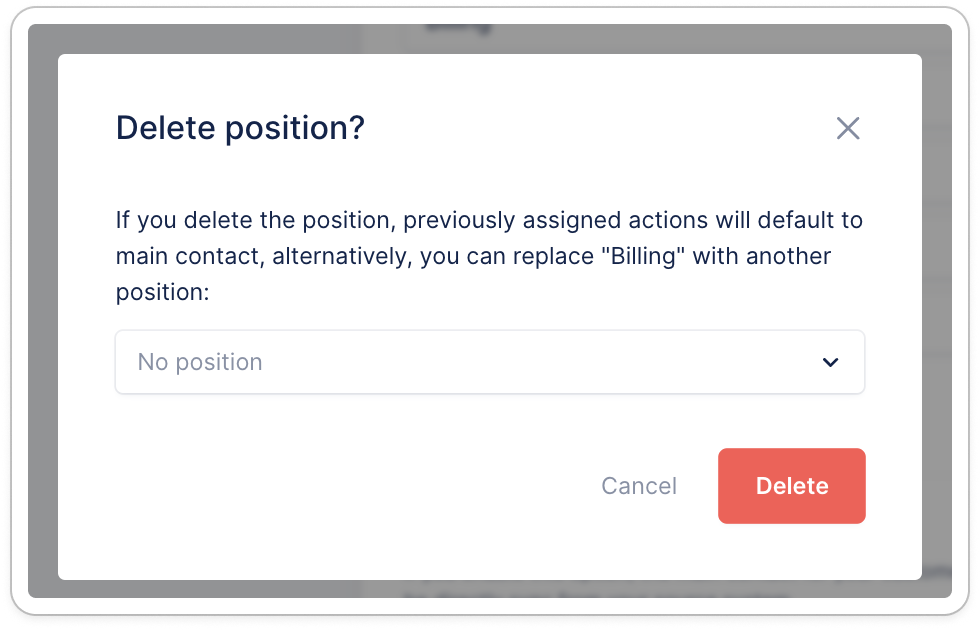Expand the replacement position combo box
980x630 pixels.
tap(490, 362)
